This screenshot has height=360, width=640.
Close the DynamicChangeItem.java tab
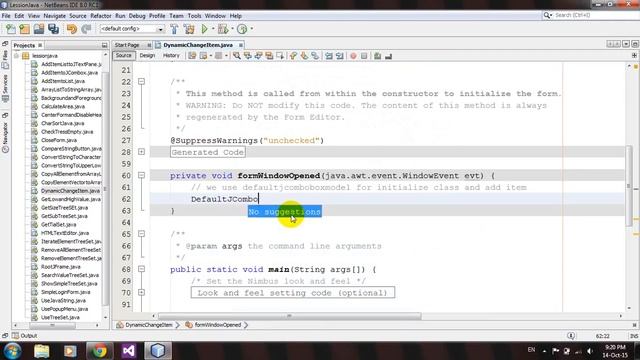pyautogui.click(x=241, y=45)
